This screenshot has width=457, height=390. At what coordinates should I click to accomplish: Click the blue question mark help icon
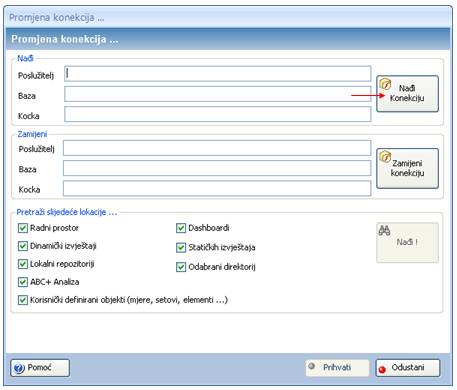point(19,368)
